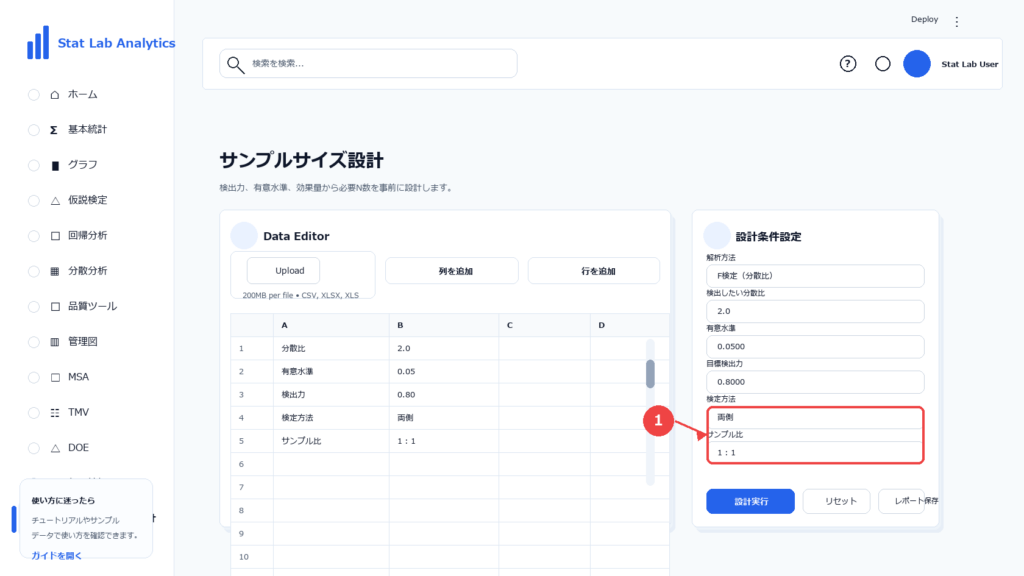Click the リセット button
This screenshot has width=1024, height=576.
(837, 502)
